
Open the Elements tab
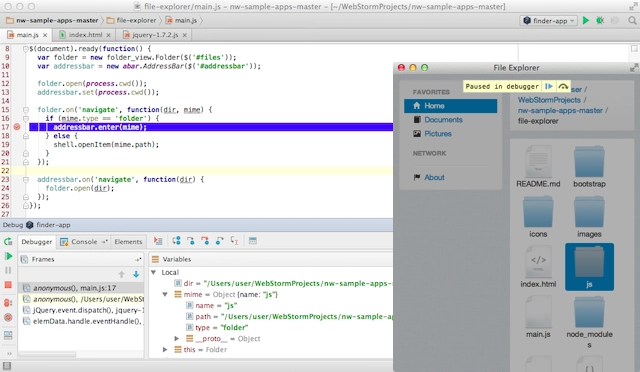[x=128, y=242]
